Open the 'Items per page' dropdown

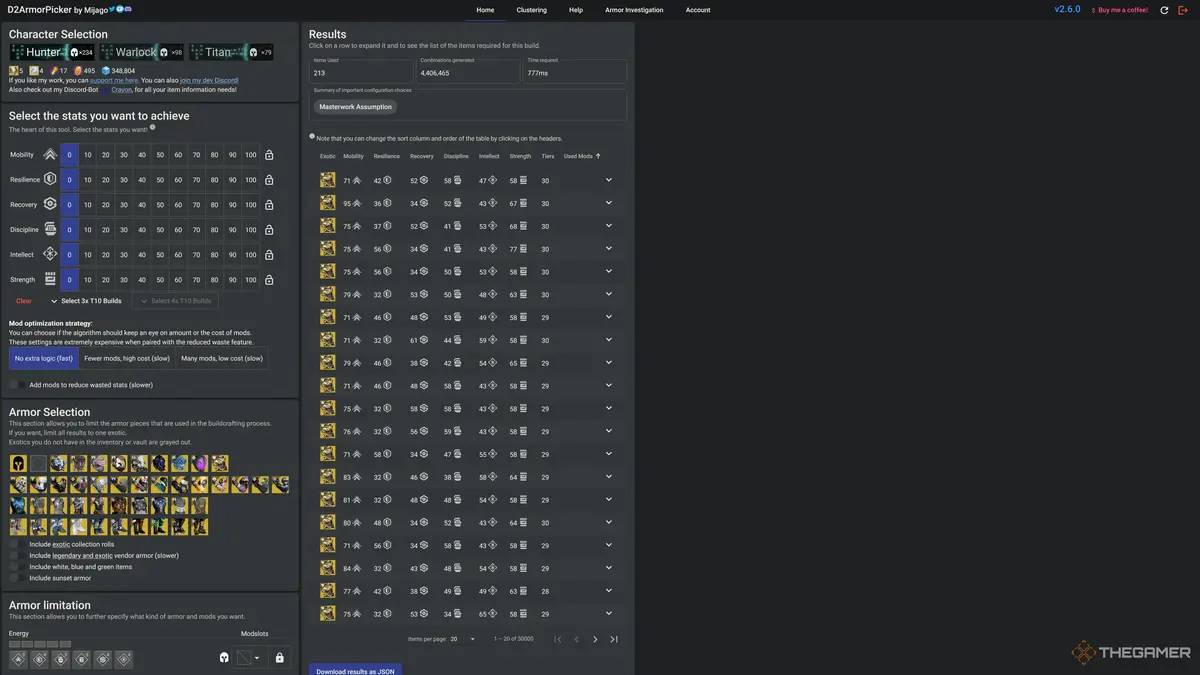click(463, 639)
